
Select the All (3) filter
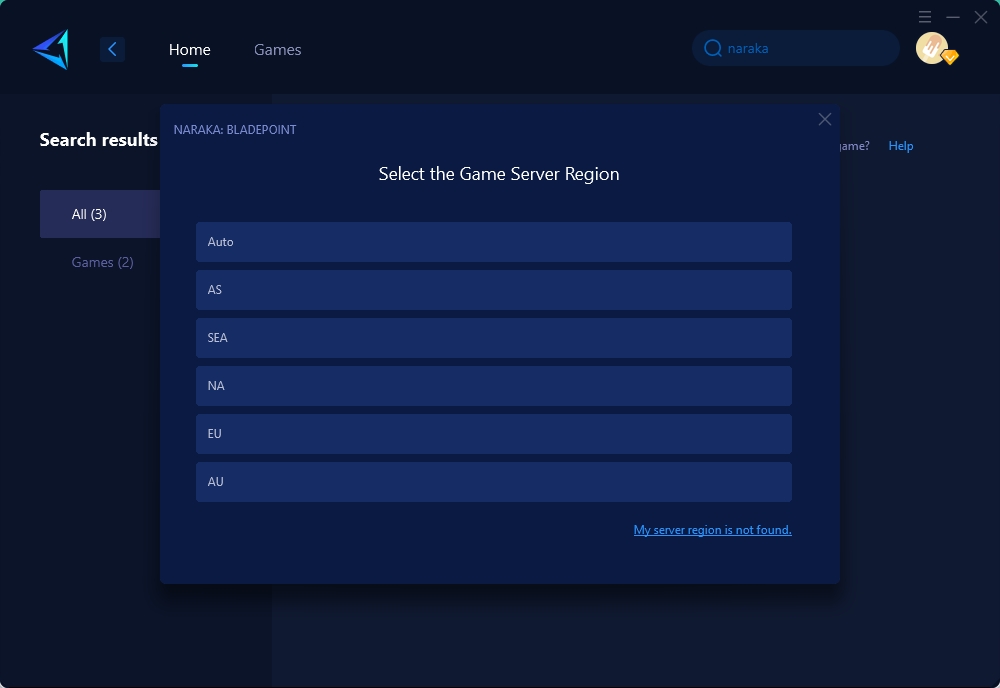tap(100, 214)
